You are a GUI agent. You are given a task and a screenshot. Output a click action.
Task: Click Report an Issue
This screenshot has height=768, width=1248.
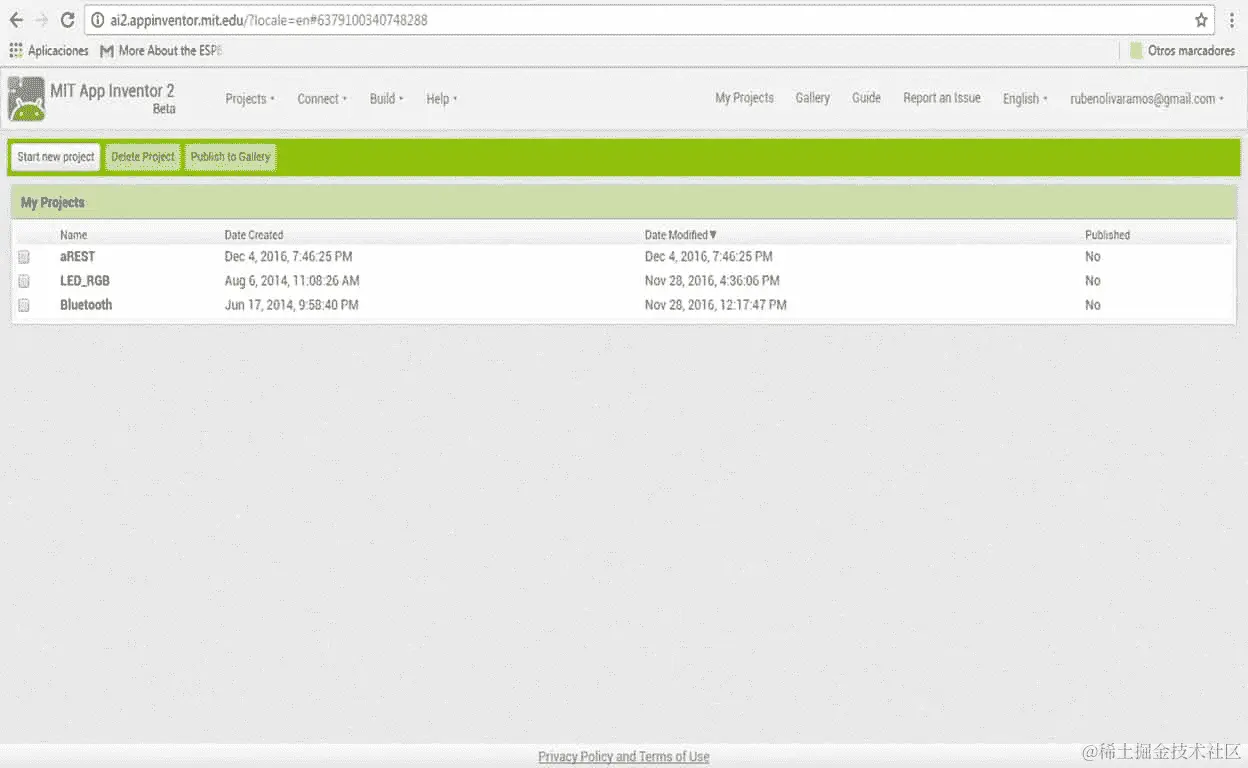pyautogui.click(x=942, y=98)
